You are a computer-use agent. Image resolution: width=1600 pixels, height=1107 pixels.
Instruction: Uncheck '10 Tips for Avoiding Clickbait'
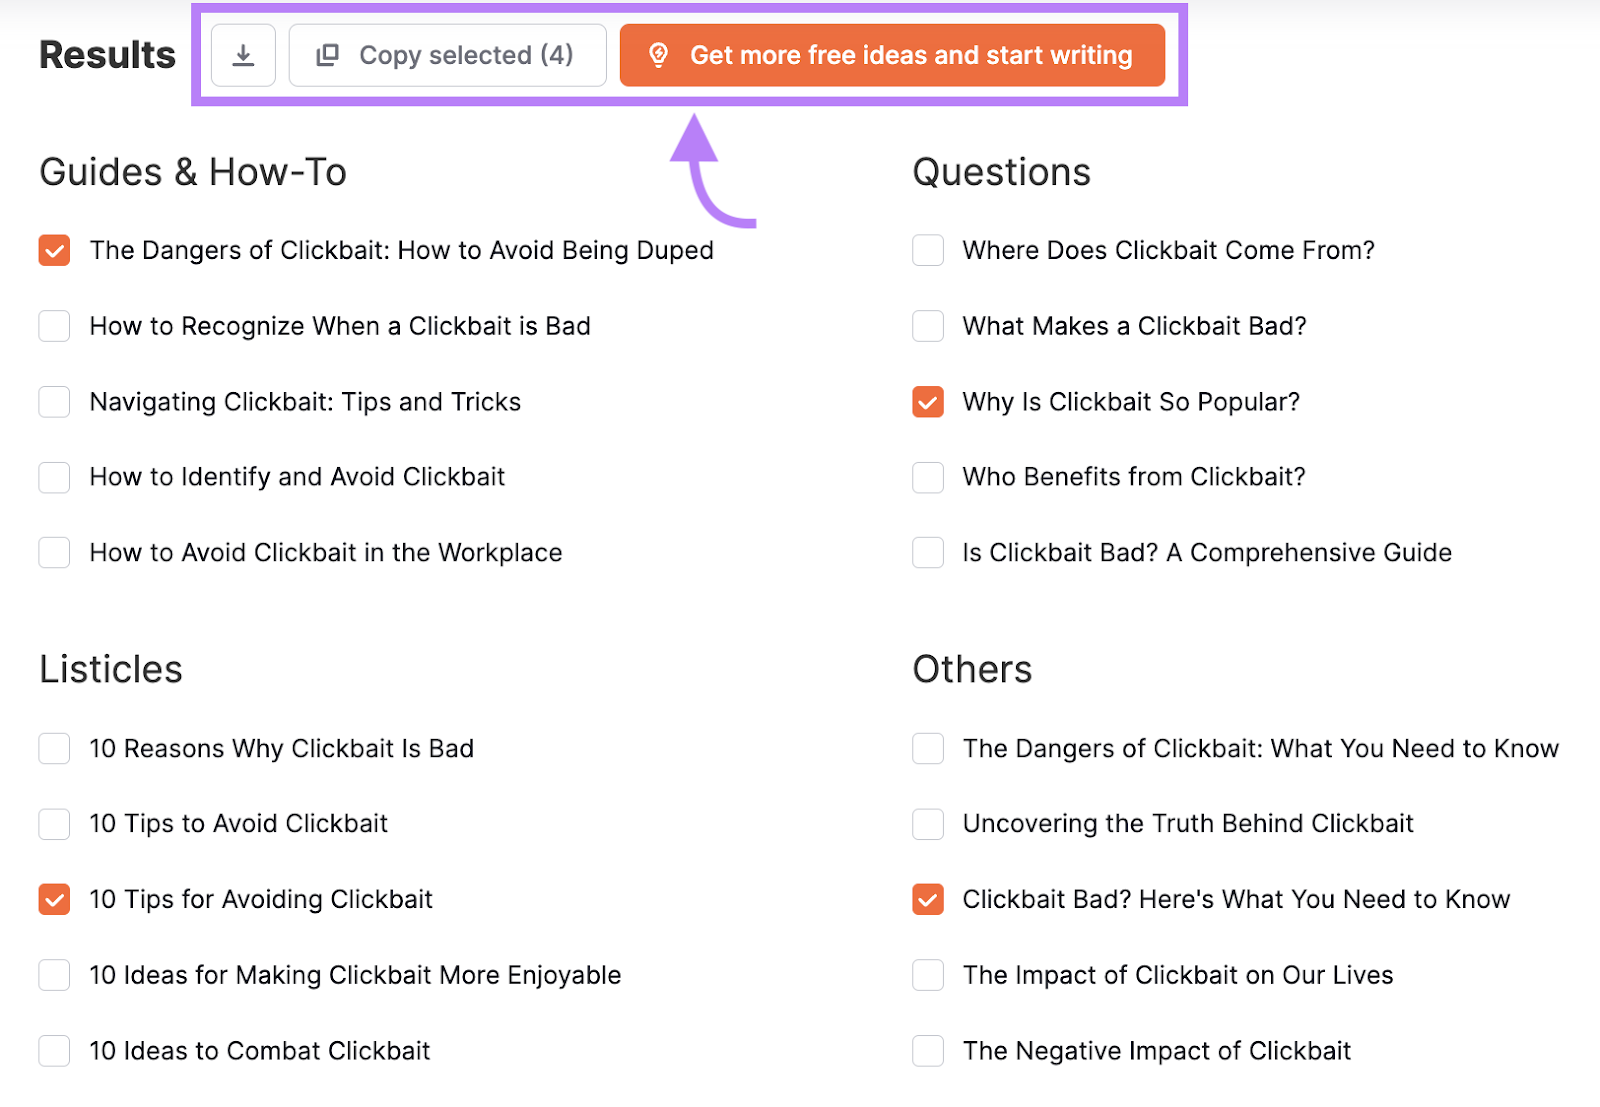tap(54, 899)
